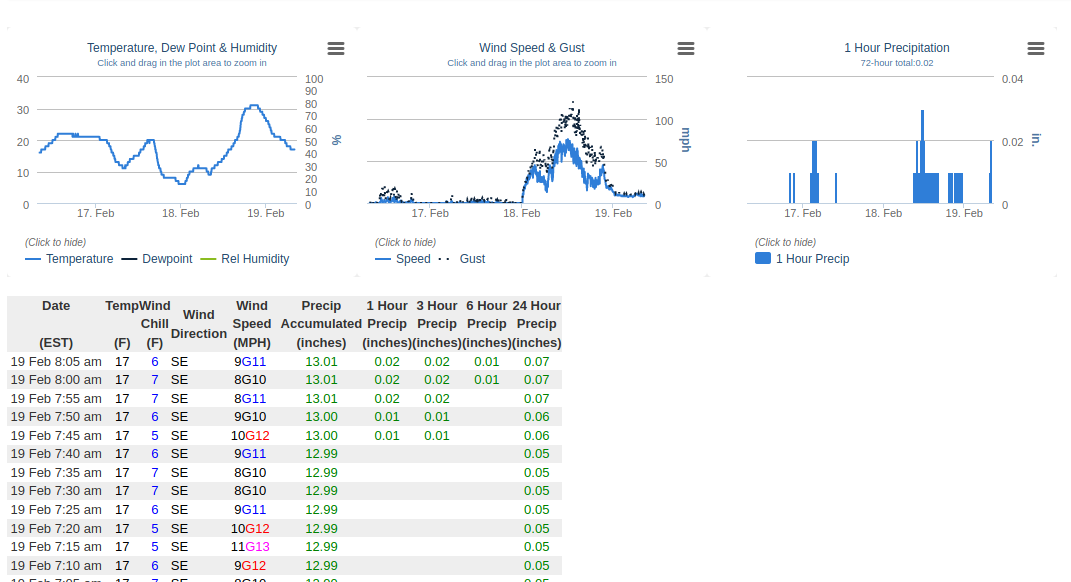Open the Wind Speed & Gust chart menu
This screenshot has width=1071, height=582.
(x=686, y=48)
